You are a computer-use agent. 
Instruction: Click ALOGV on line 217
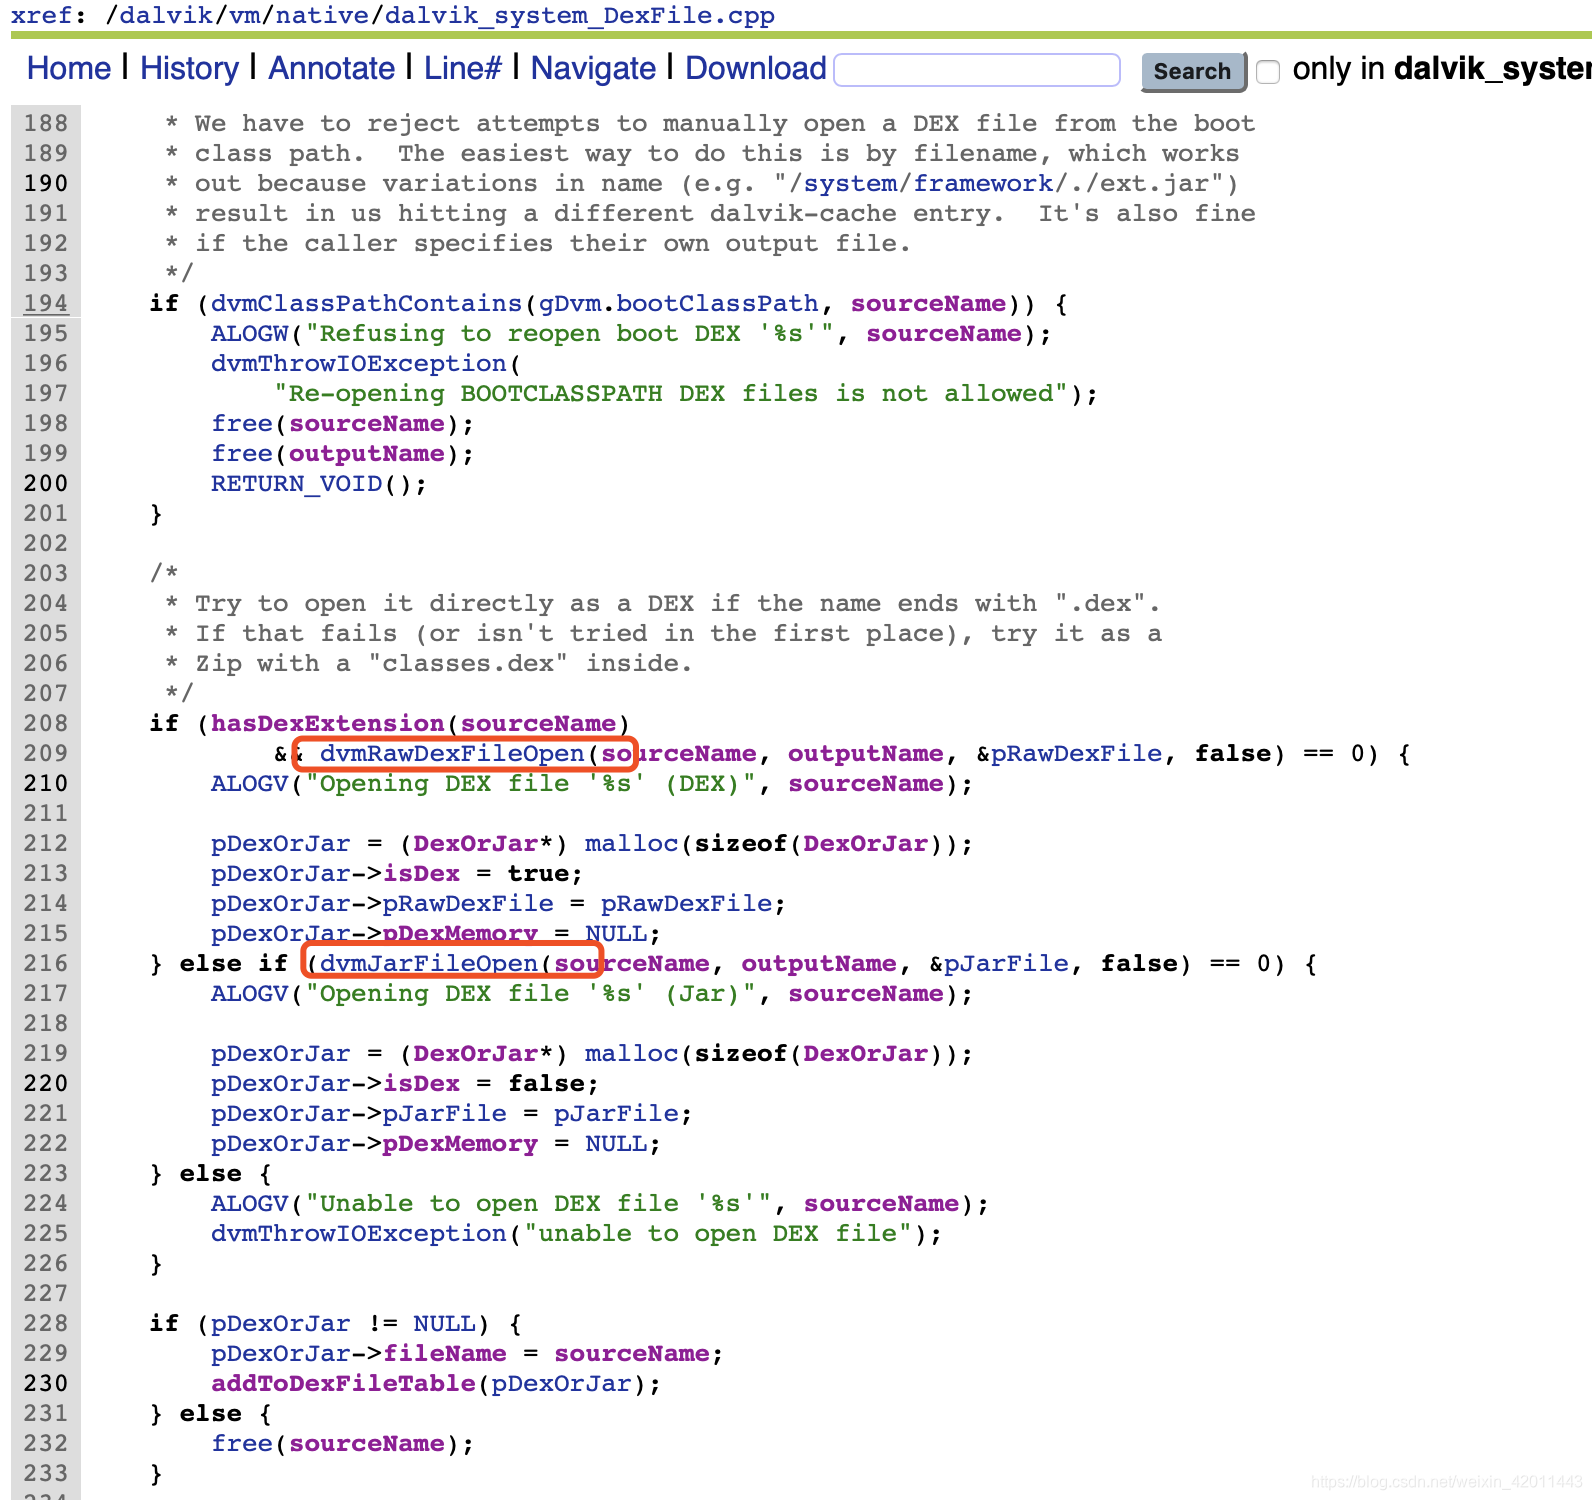[250, 993]
